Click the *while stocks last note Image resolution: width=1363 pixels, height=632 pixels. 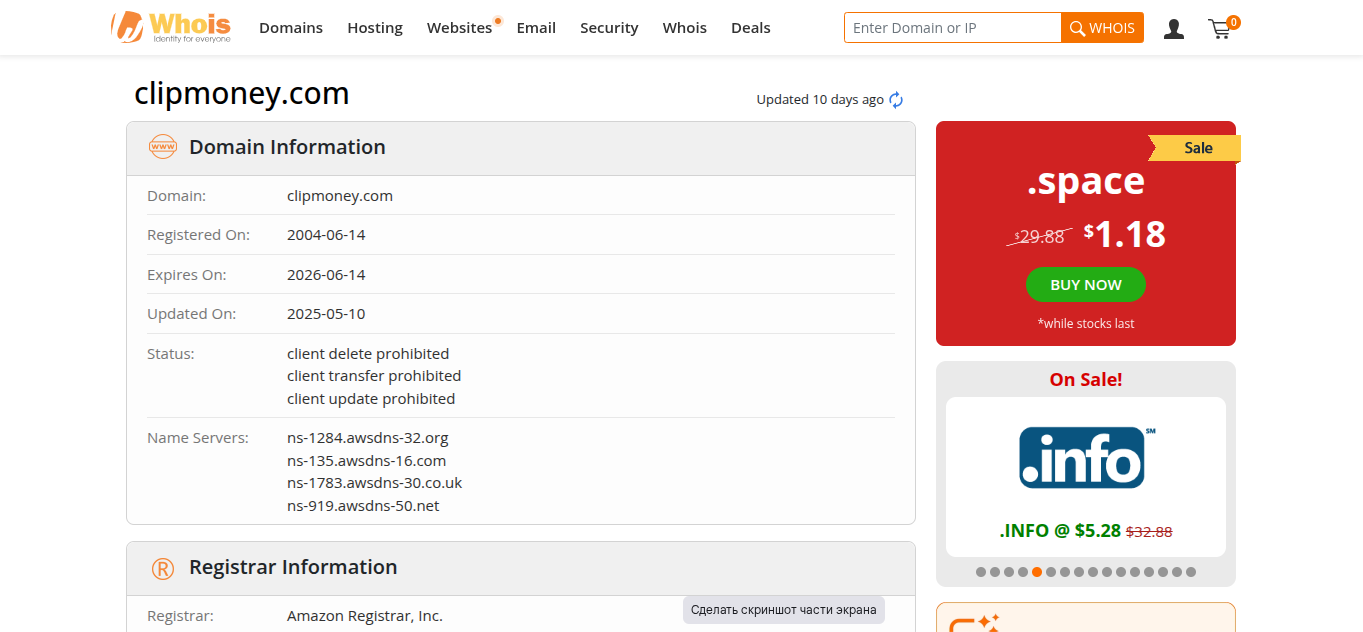1086,324
